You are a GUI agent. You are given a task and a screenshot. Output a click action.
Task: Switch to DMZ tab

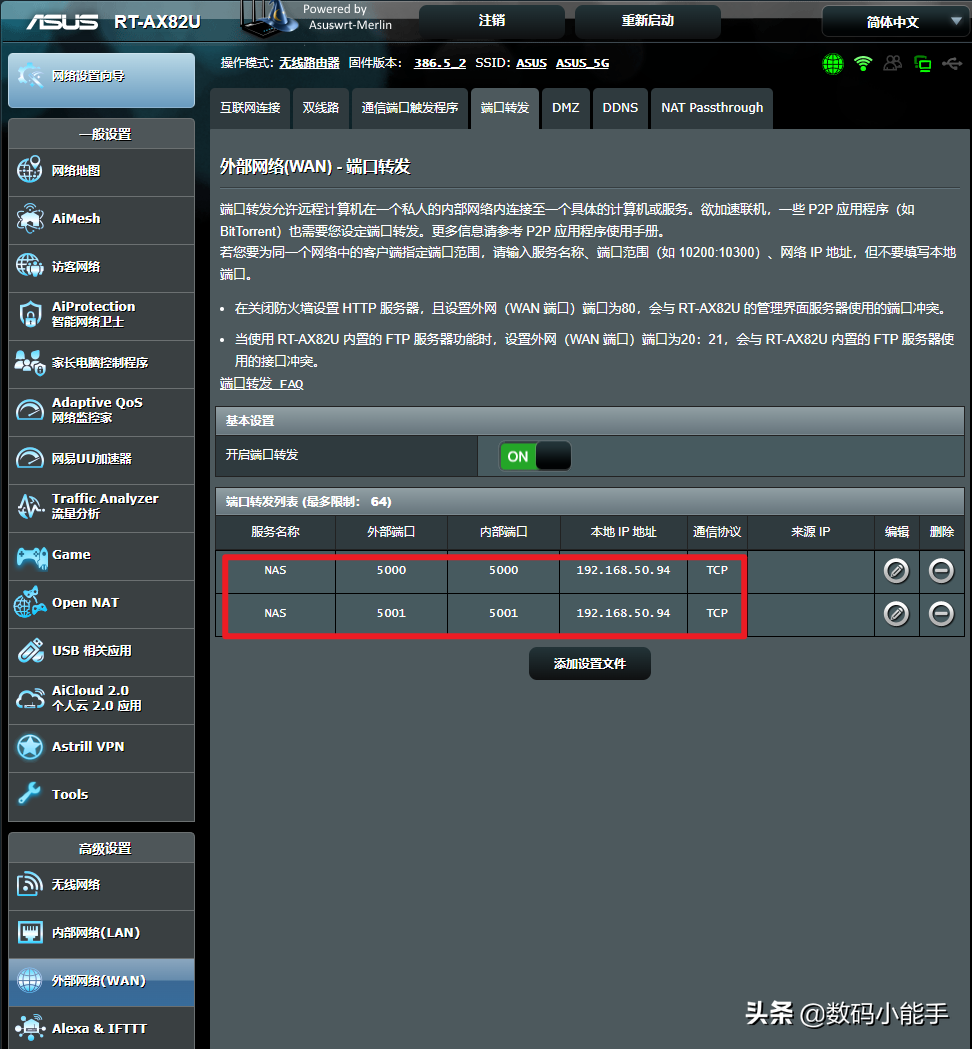(566, 108)
